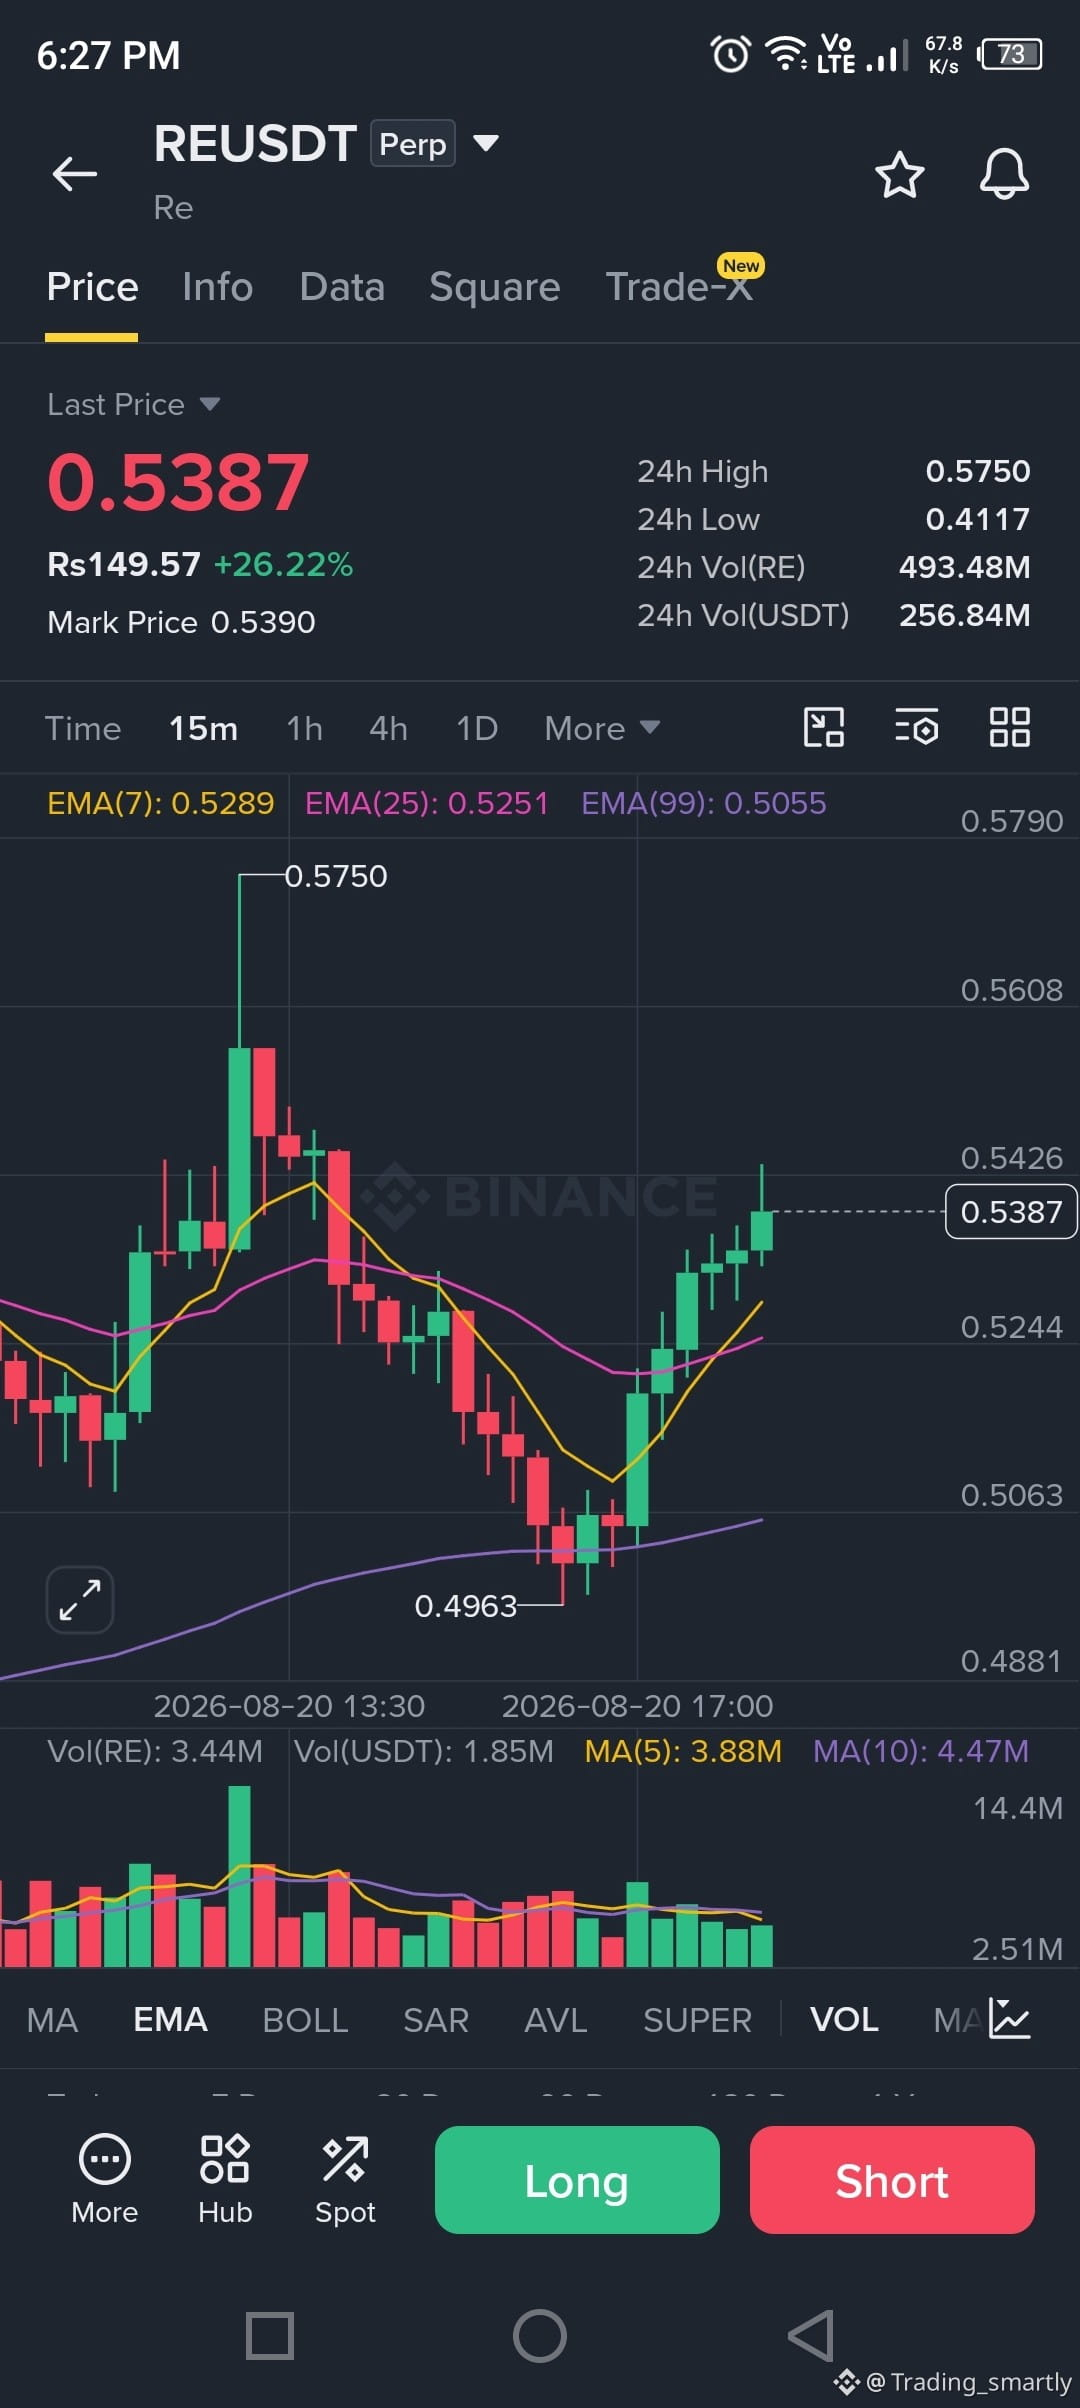Image resolution: width=1080 pixels, height=2408 pixels.
Task: Tap the Perp contract type badge
Action: coord(412,143)
